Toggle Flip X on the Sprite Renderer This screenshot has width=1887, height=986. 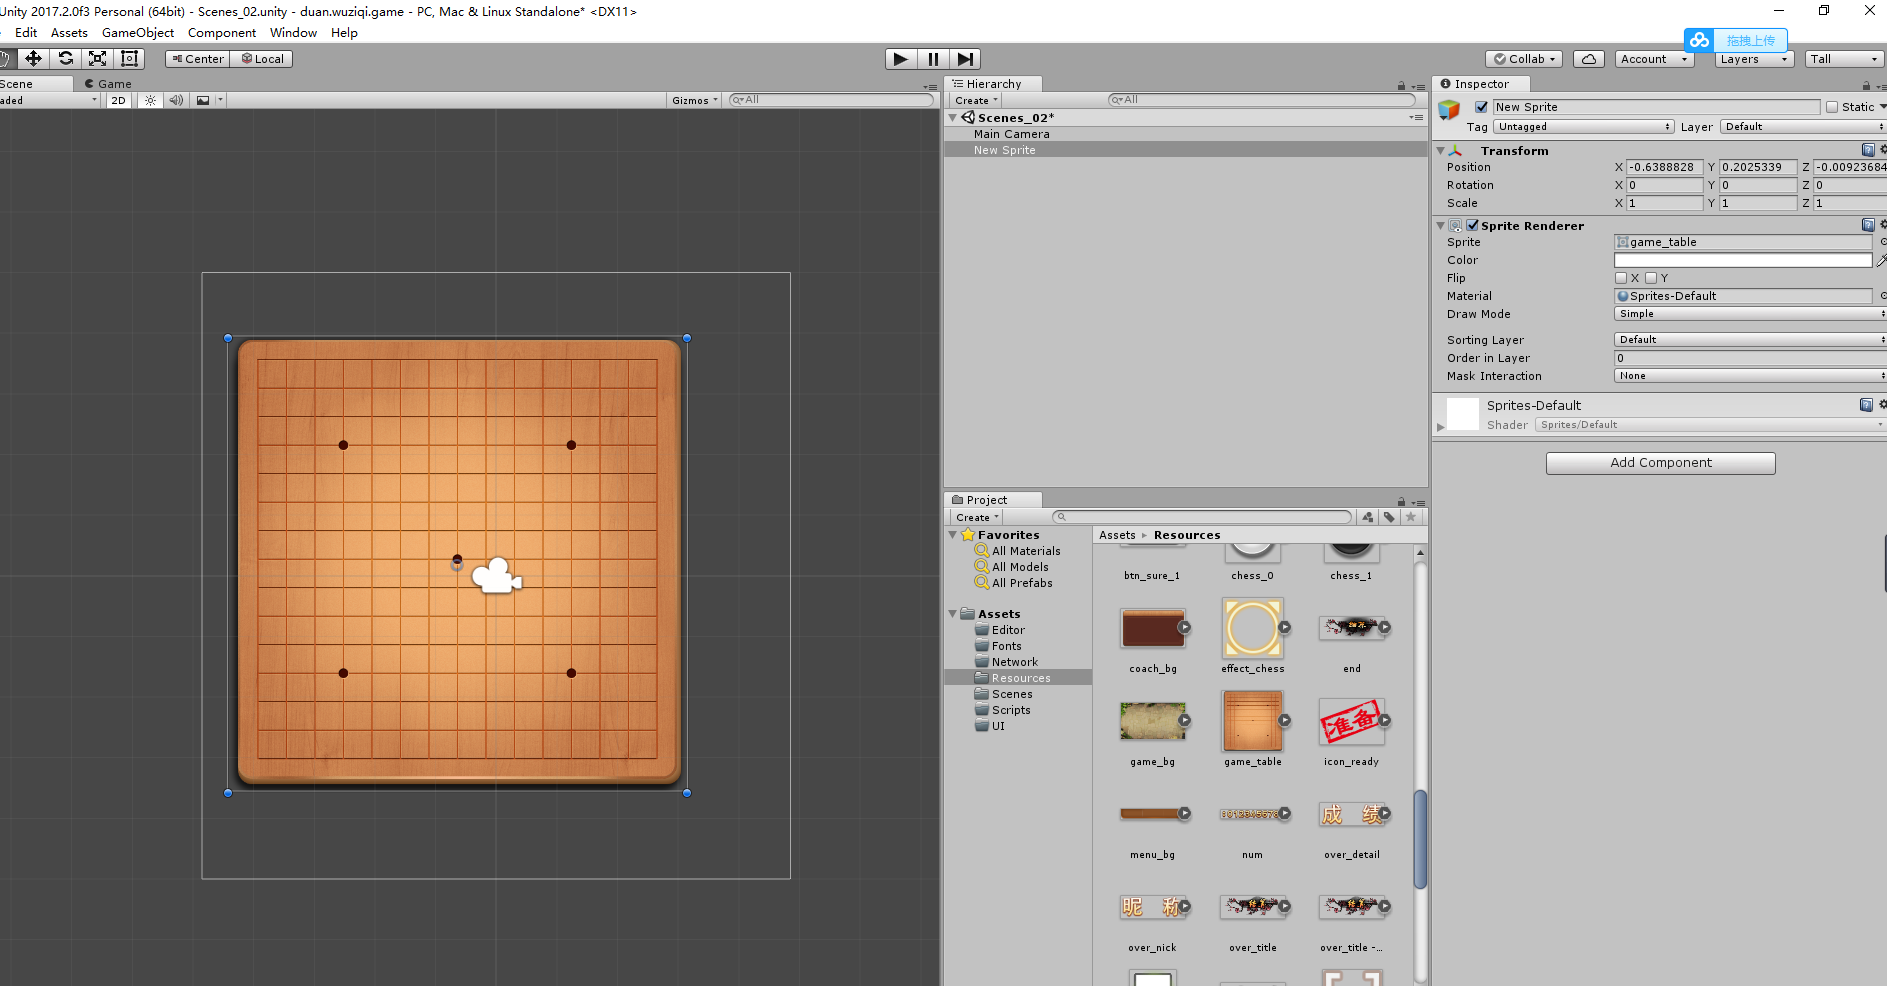pyautogui.click(x=1622, y=277)
